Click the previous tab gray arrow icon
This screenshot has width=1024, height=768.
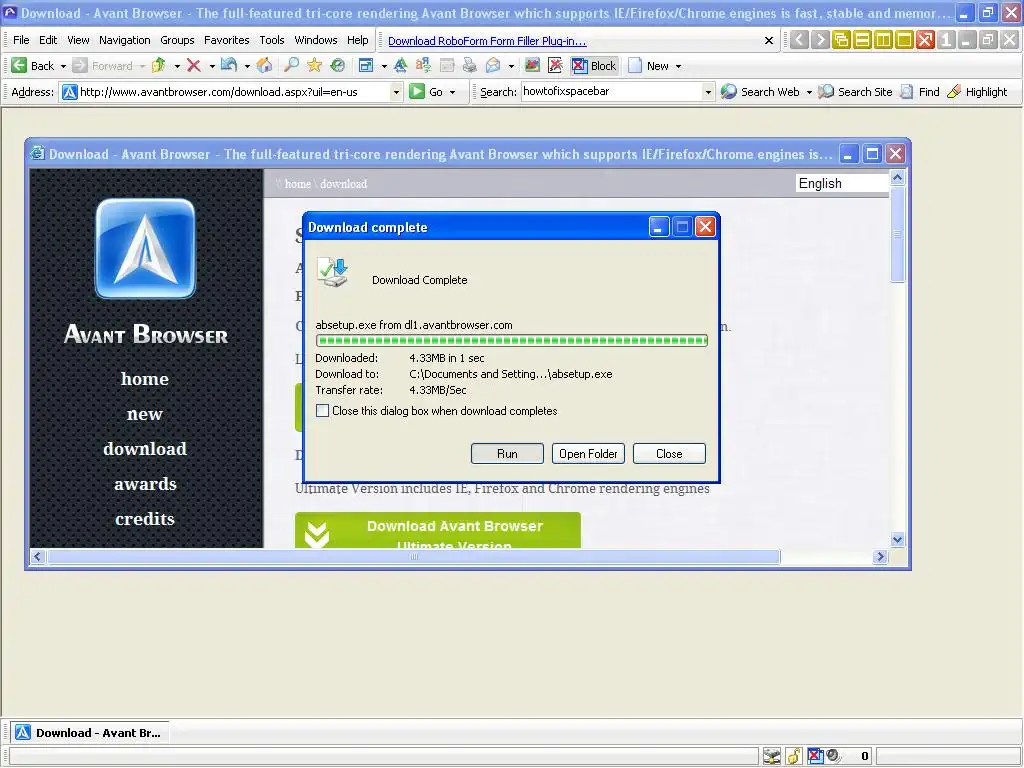799,40
